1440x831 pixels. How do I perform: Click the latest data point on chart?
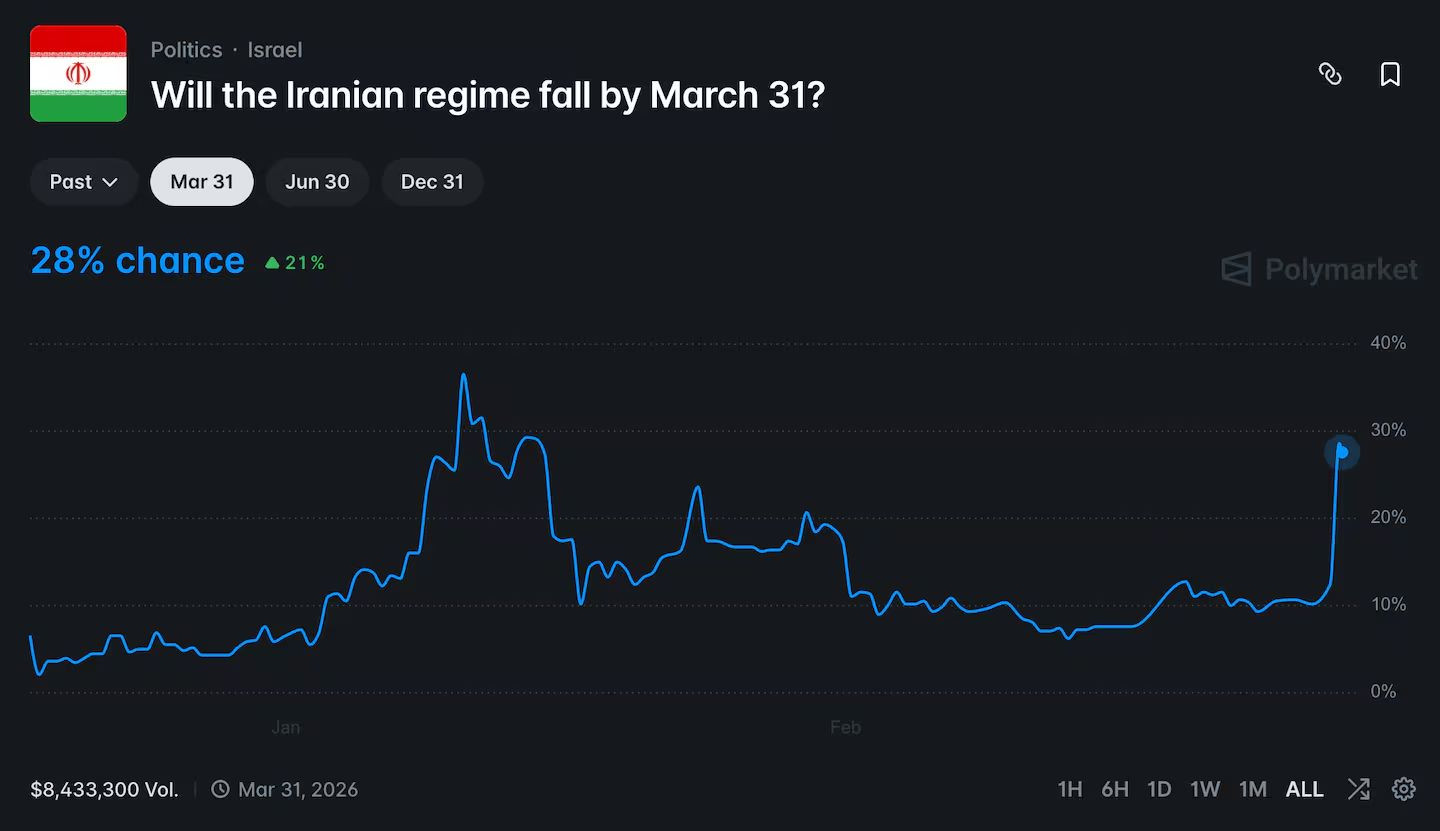tap(1342, 452)
